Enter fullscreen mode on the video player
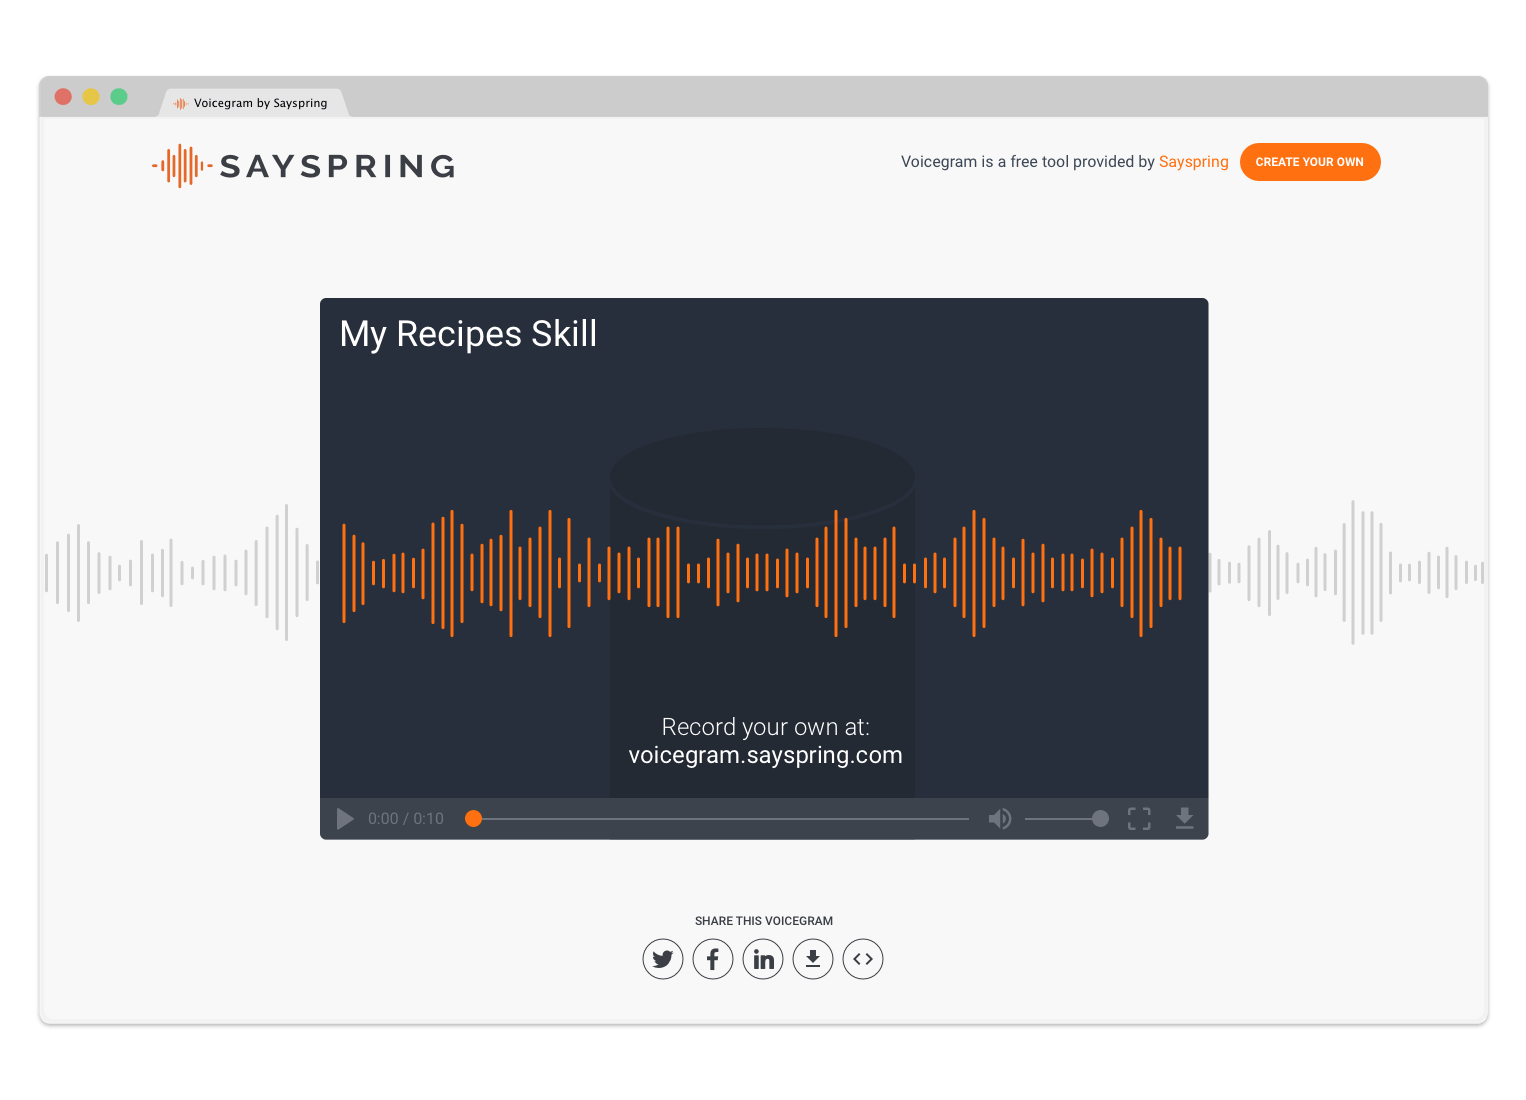Screen dimensions: 1526x1100 [x=1139, y=819]
